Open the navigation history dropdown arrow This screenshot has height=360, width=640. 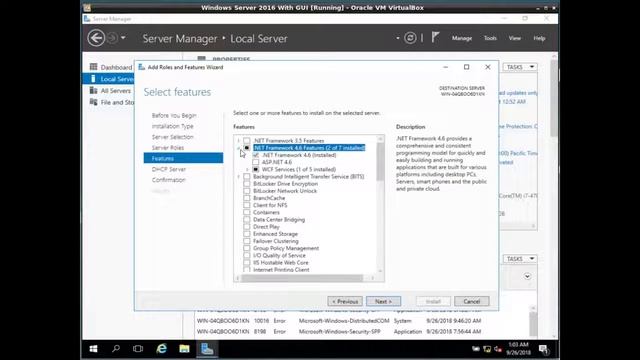[123, 38]
